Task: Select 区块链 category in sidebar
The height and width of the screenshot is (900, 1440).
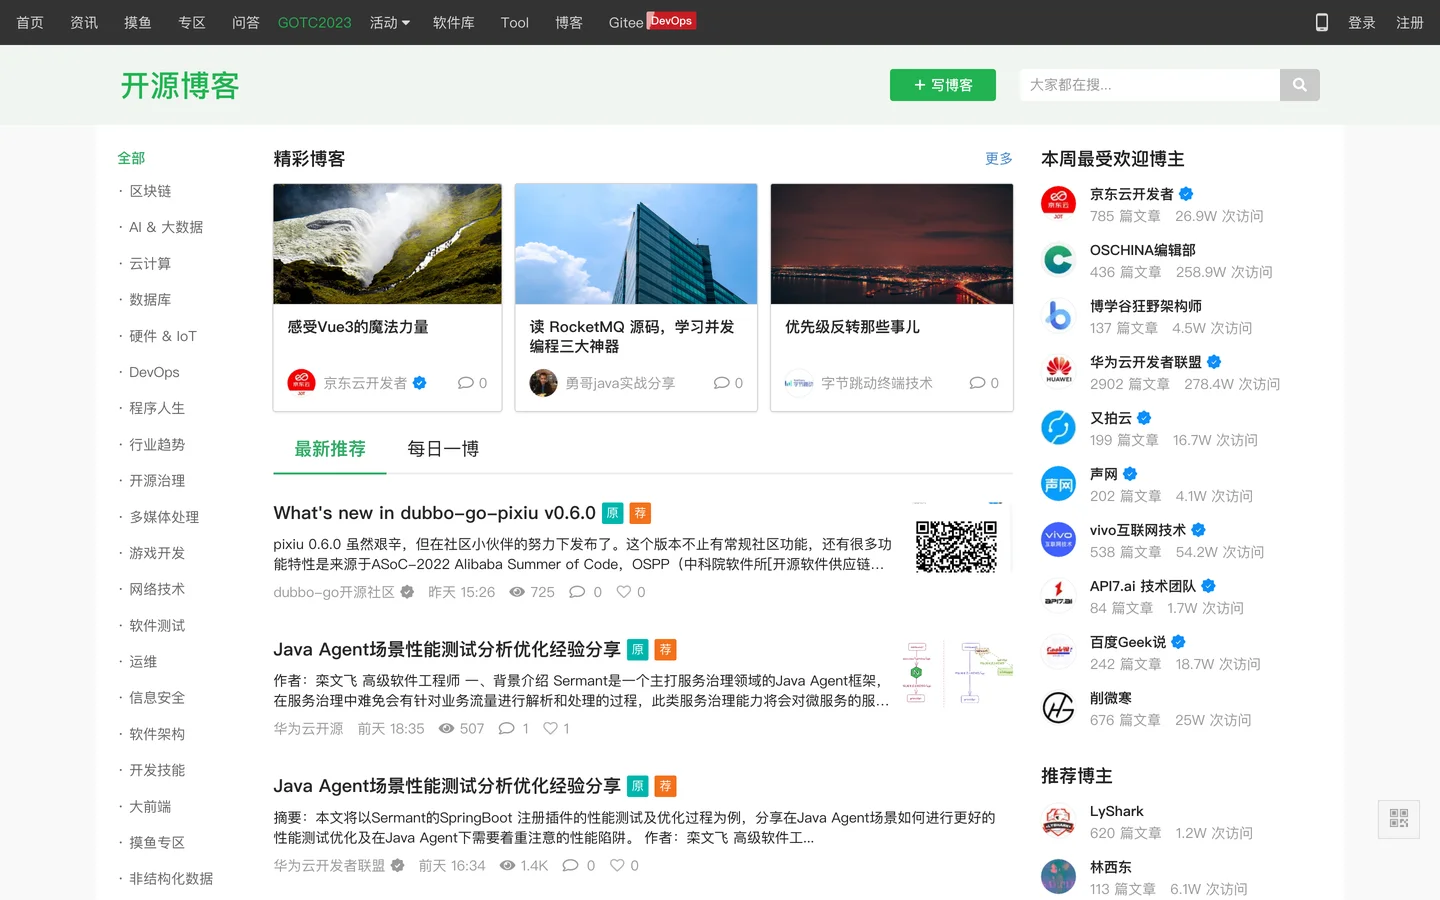Action: (150, 191)
